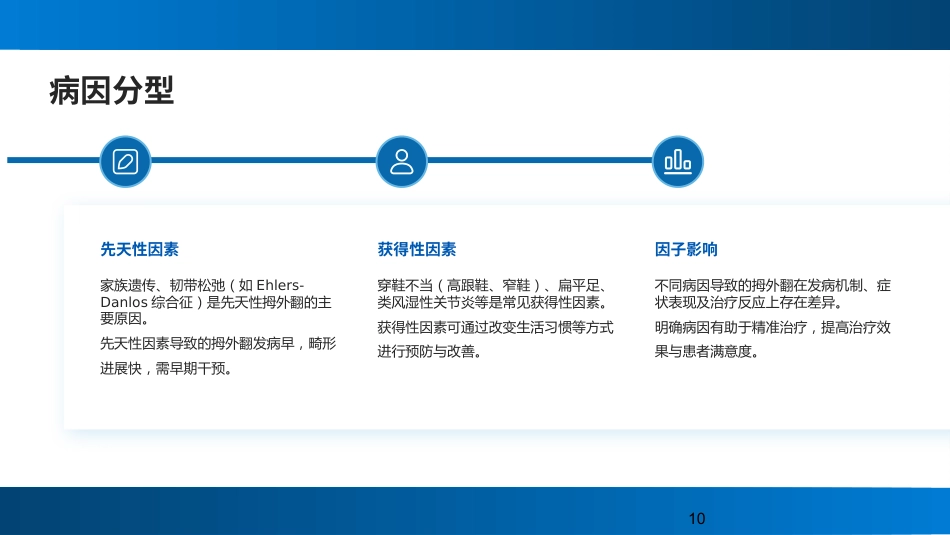This screenshot has height=535, width=950.
Task: Click the paragraph starting 不同病因导致的拇外翻
Action: point(772,294)
